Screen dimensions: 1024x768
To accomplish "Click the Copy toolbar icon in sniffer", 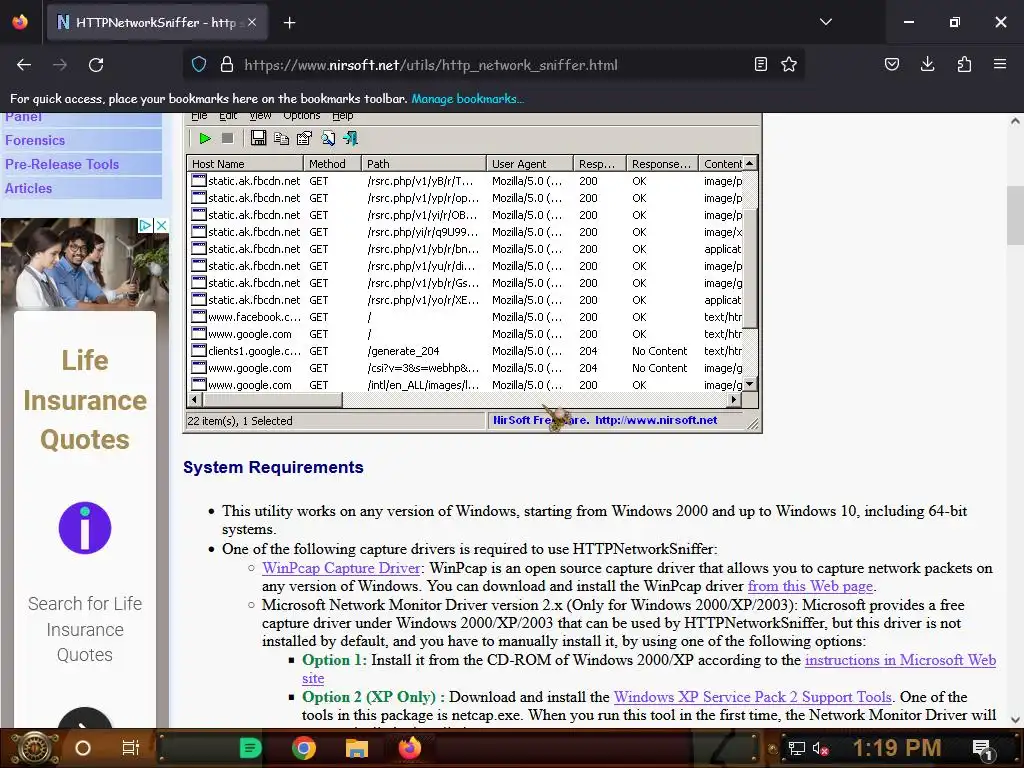I will click(x=281, y=138).
